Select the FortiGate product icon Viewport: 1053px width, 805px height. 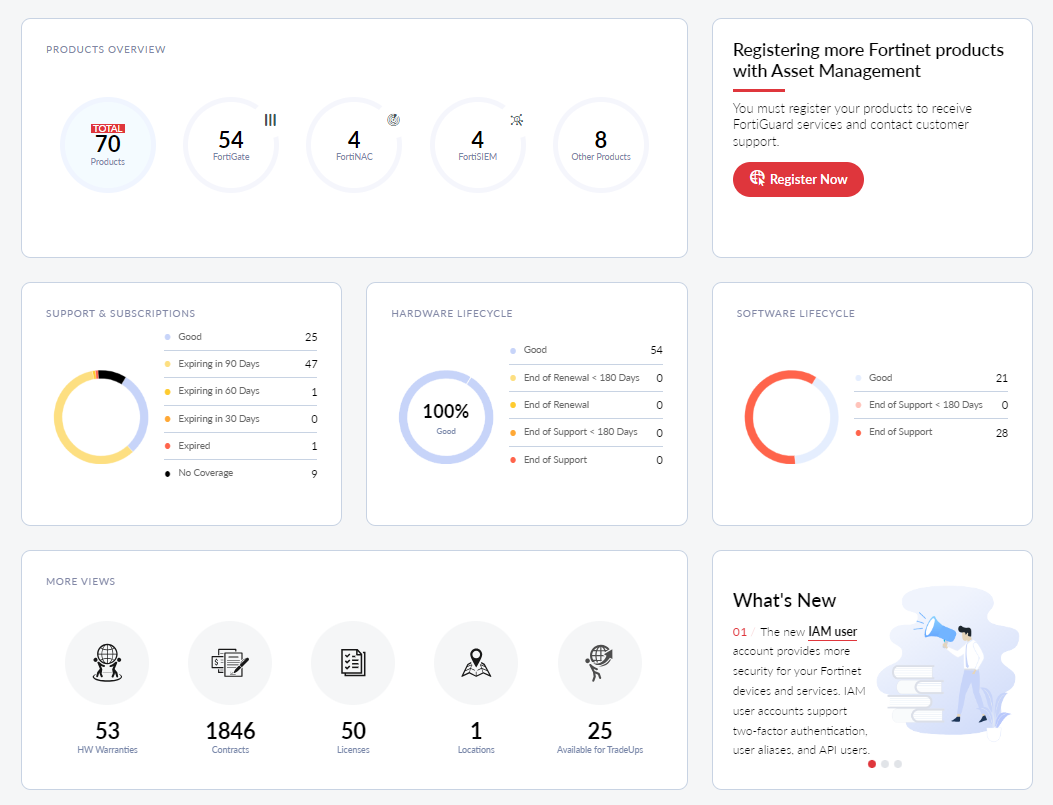(x=231, y=145)
